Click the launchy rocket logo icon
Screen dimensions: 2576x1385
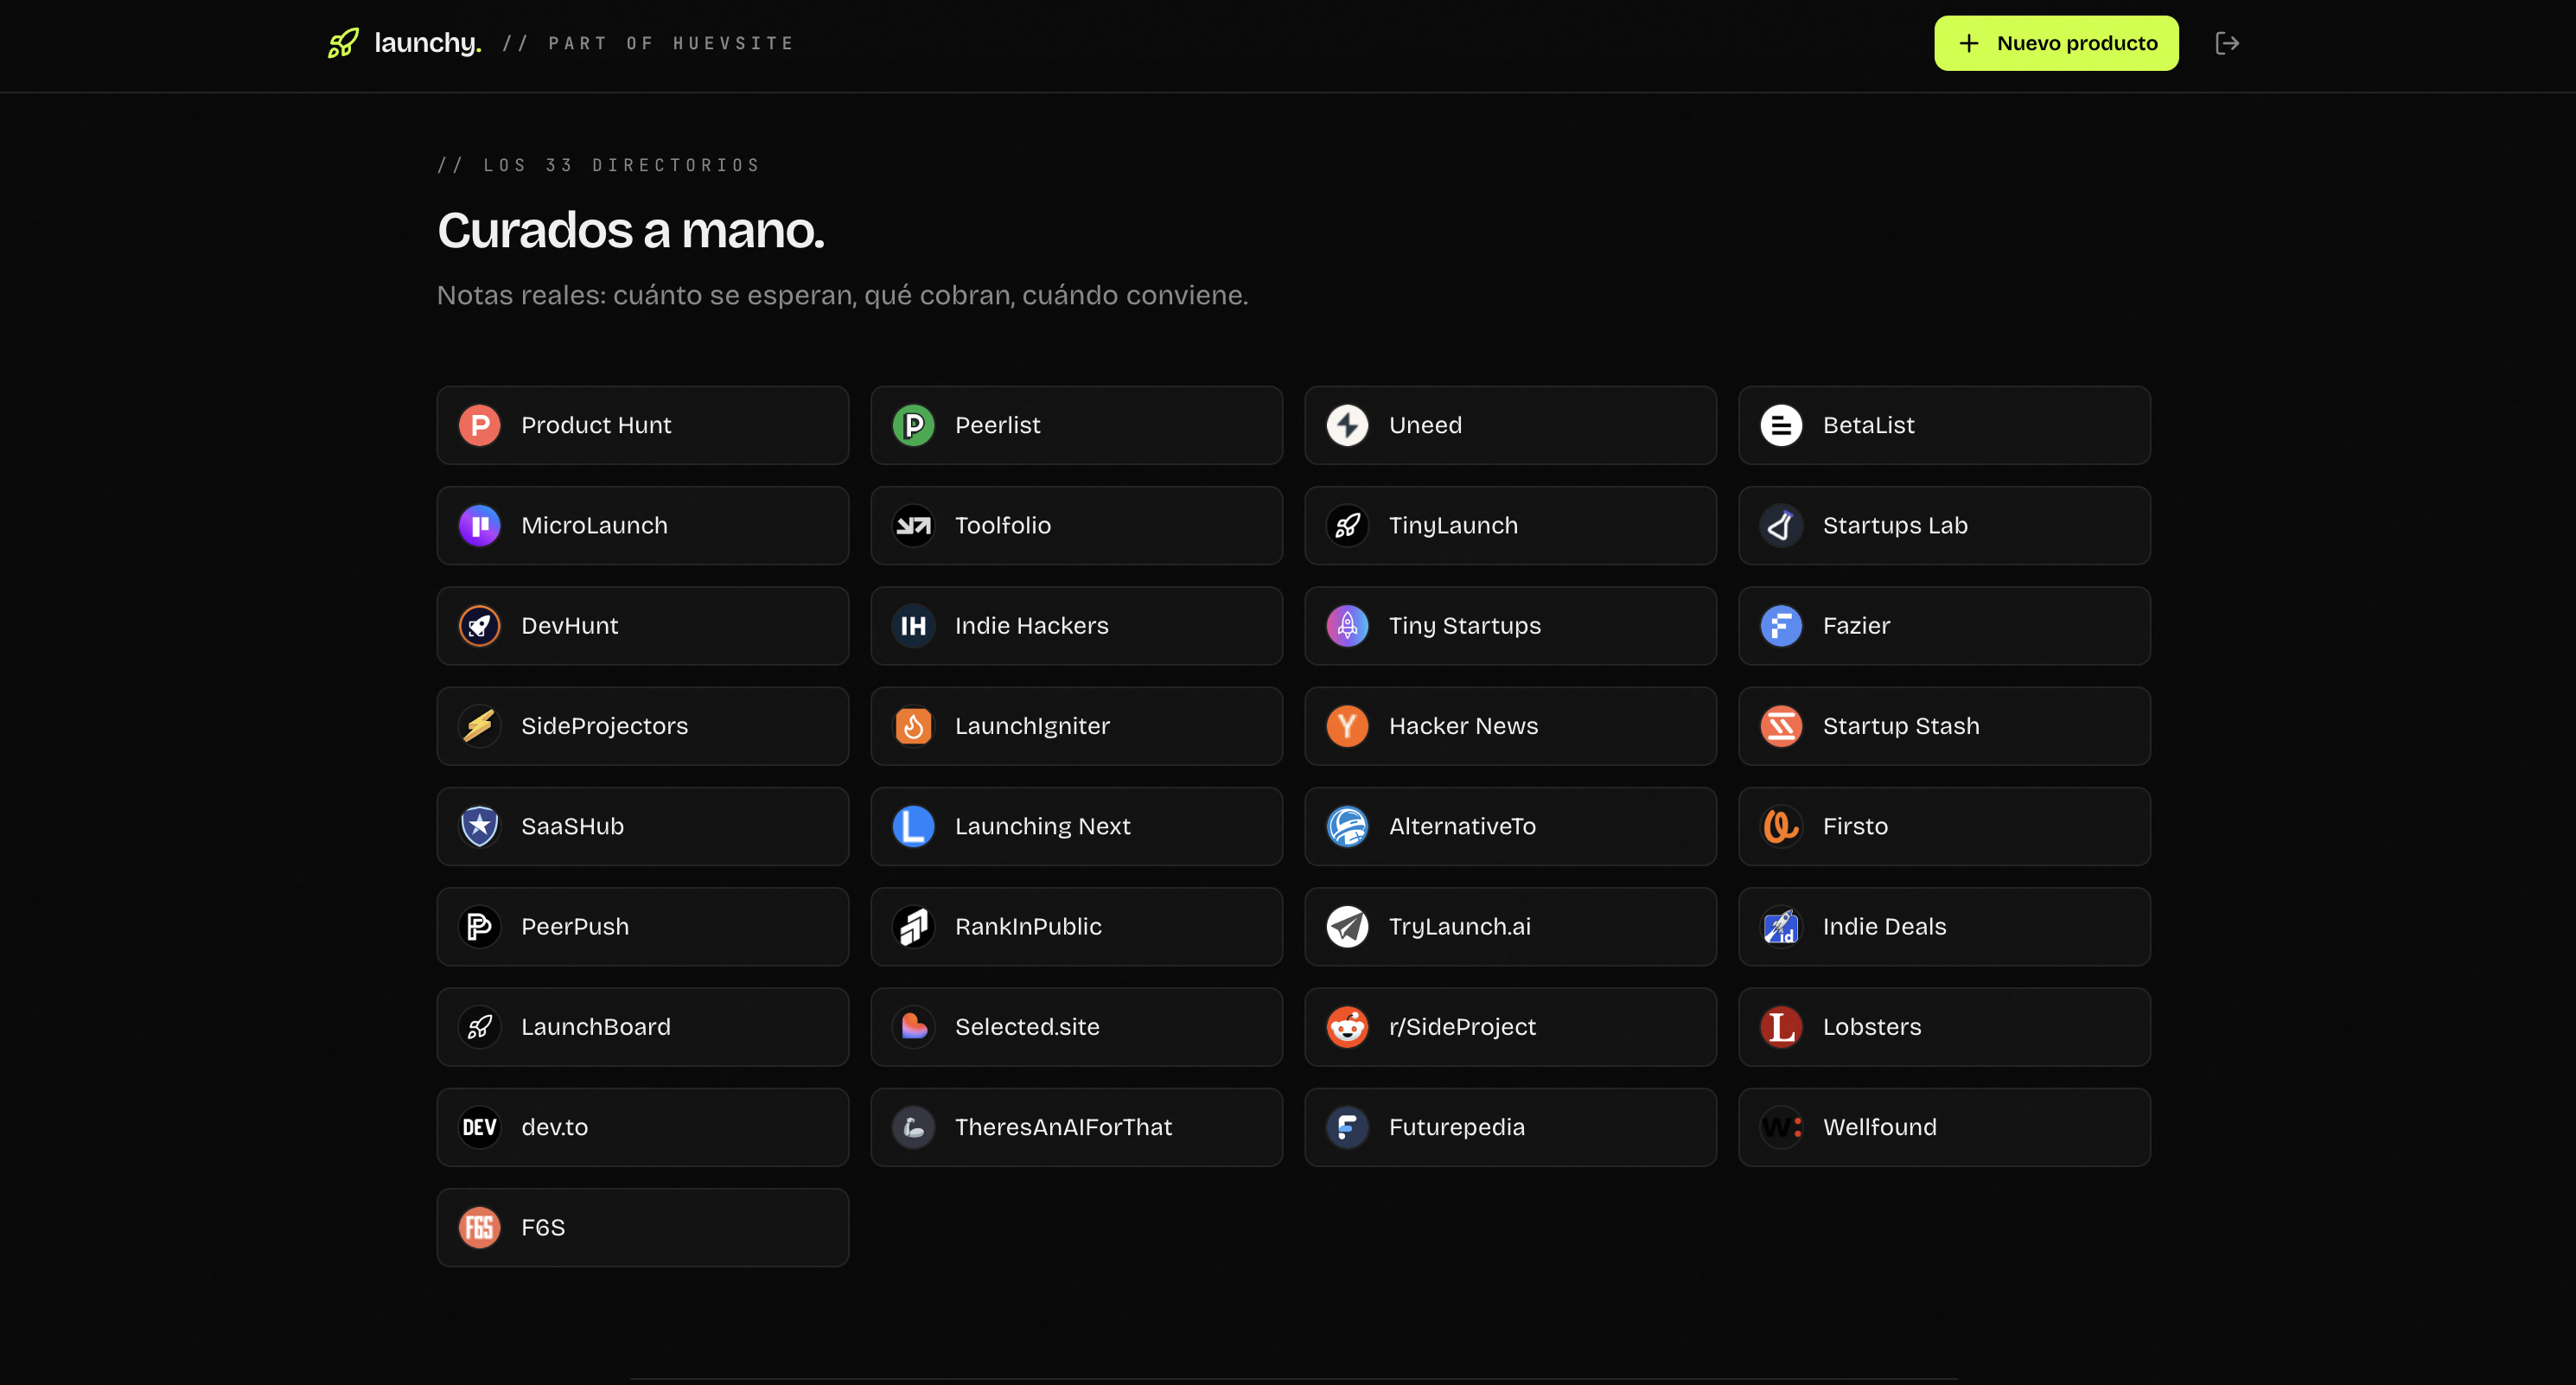[x=343, y=43]
